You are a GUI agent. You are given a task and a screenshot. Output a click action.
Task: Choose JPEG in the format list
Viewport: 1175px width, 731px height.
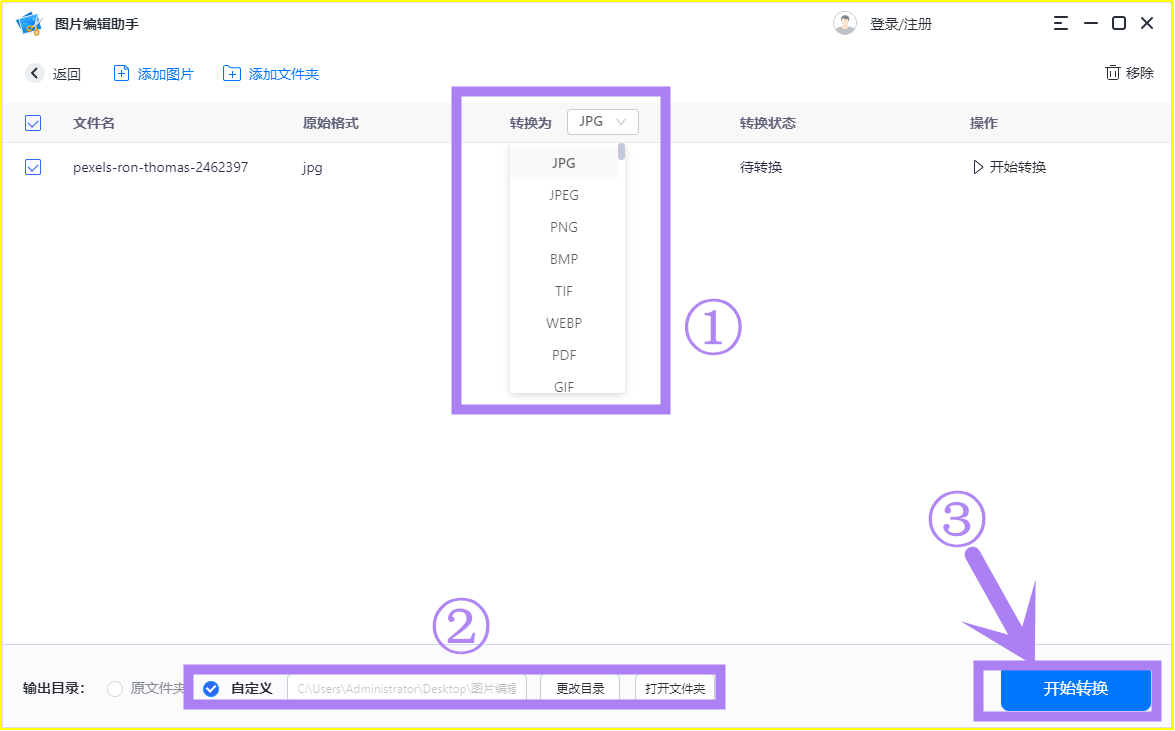click(x=564, y=195)
